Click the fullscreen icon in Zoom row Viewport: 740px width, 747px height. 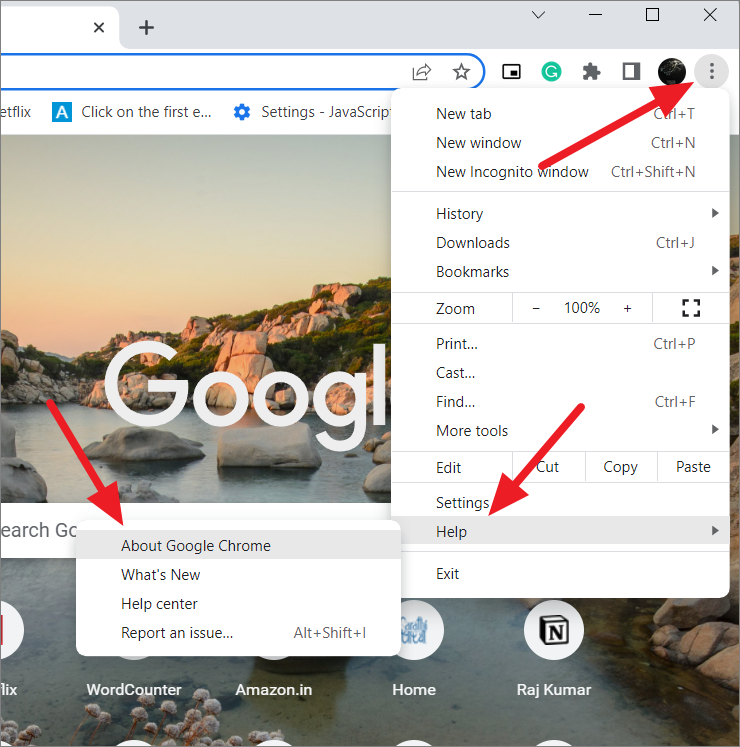pyautogui.click(x=690, y=308)
